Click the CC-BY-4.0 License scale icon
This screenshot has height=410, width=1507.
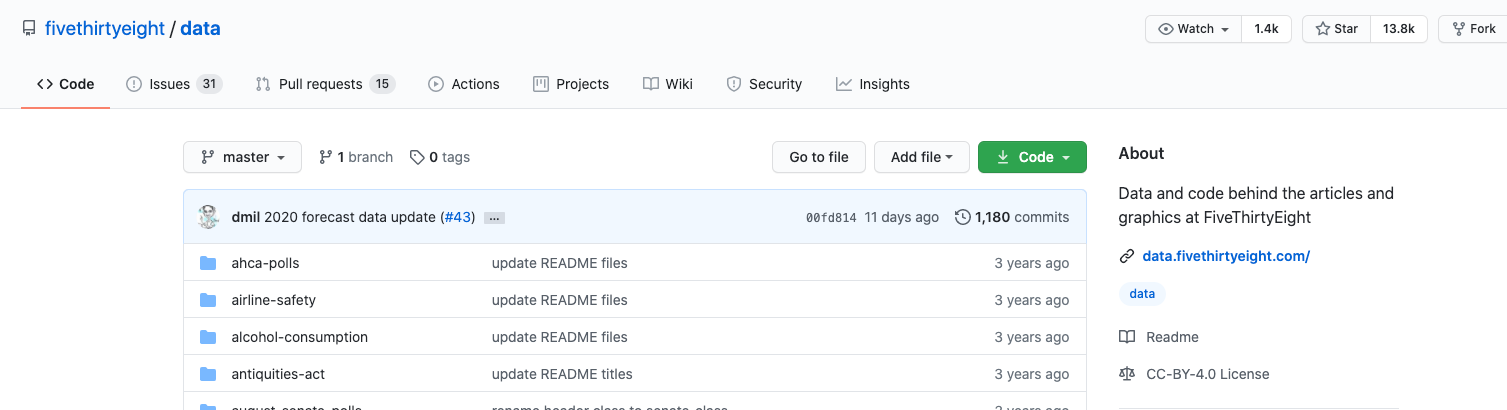click(x=1127, y=374)
